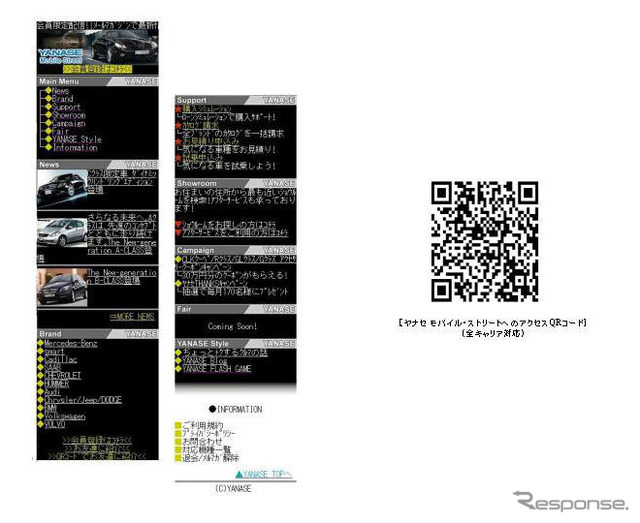Click the yellow diamond beside News menu item
This screenshot has width=640, height=523.
click(x=48, y=90)
